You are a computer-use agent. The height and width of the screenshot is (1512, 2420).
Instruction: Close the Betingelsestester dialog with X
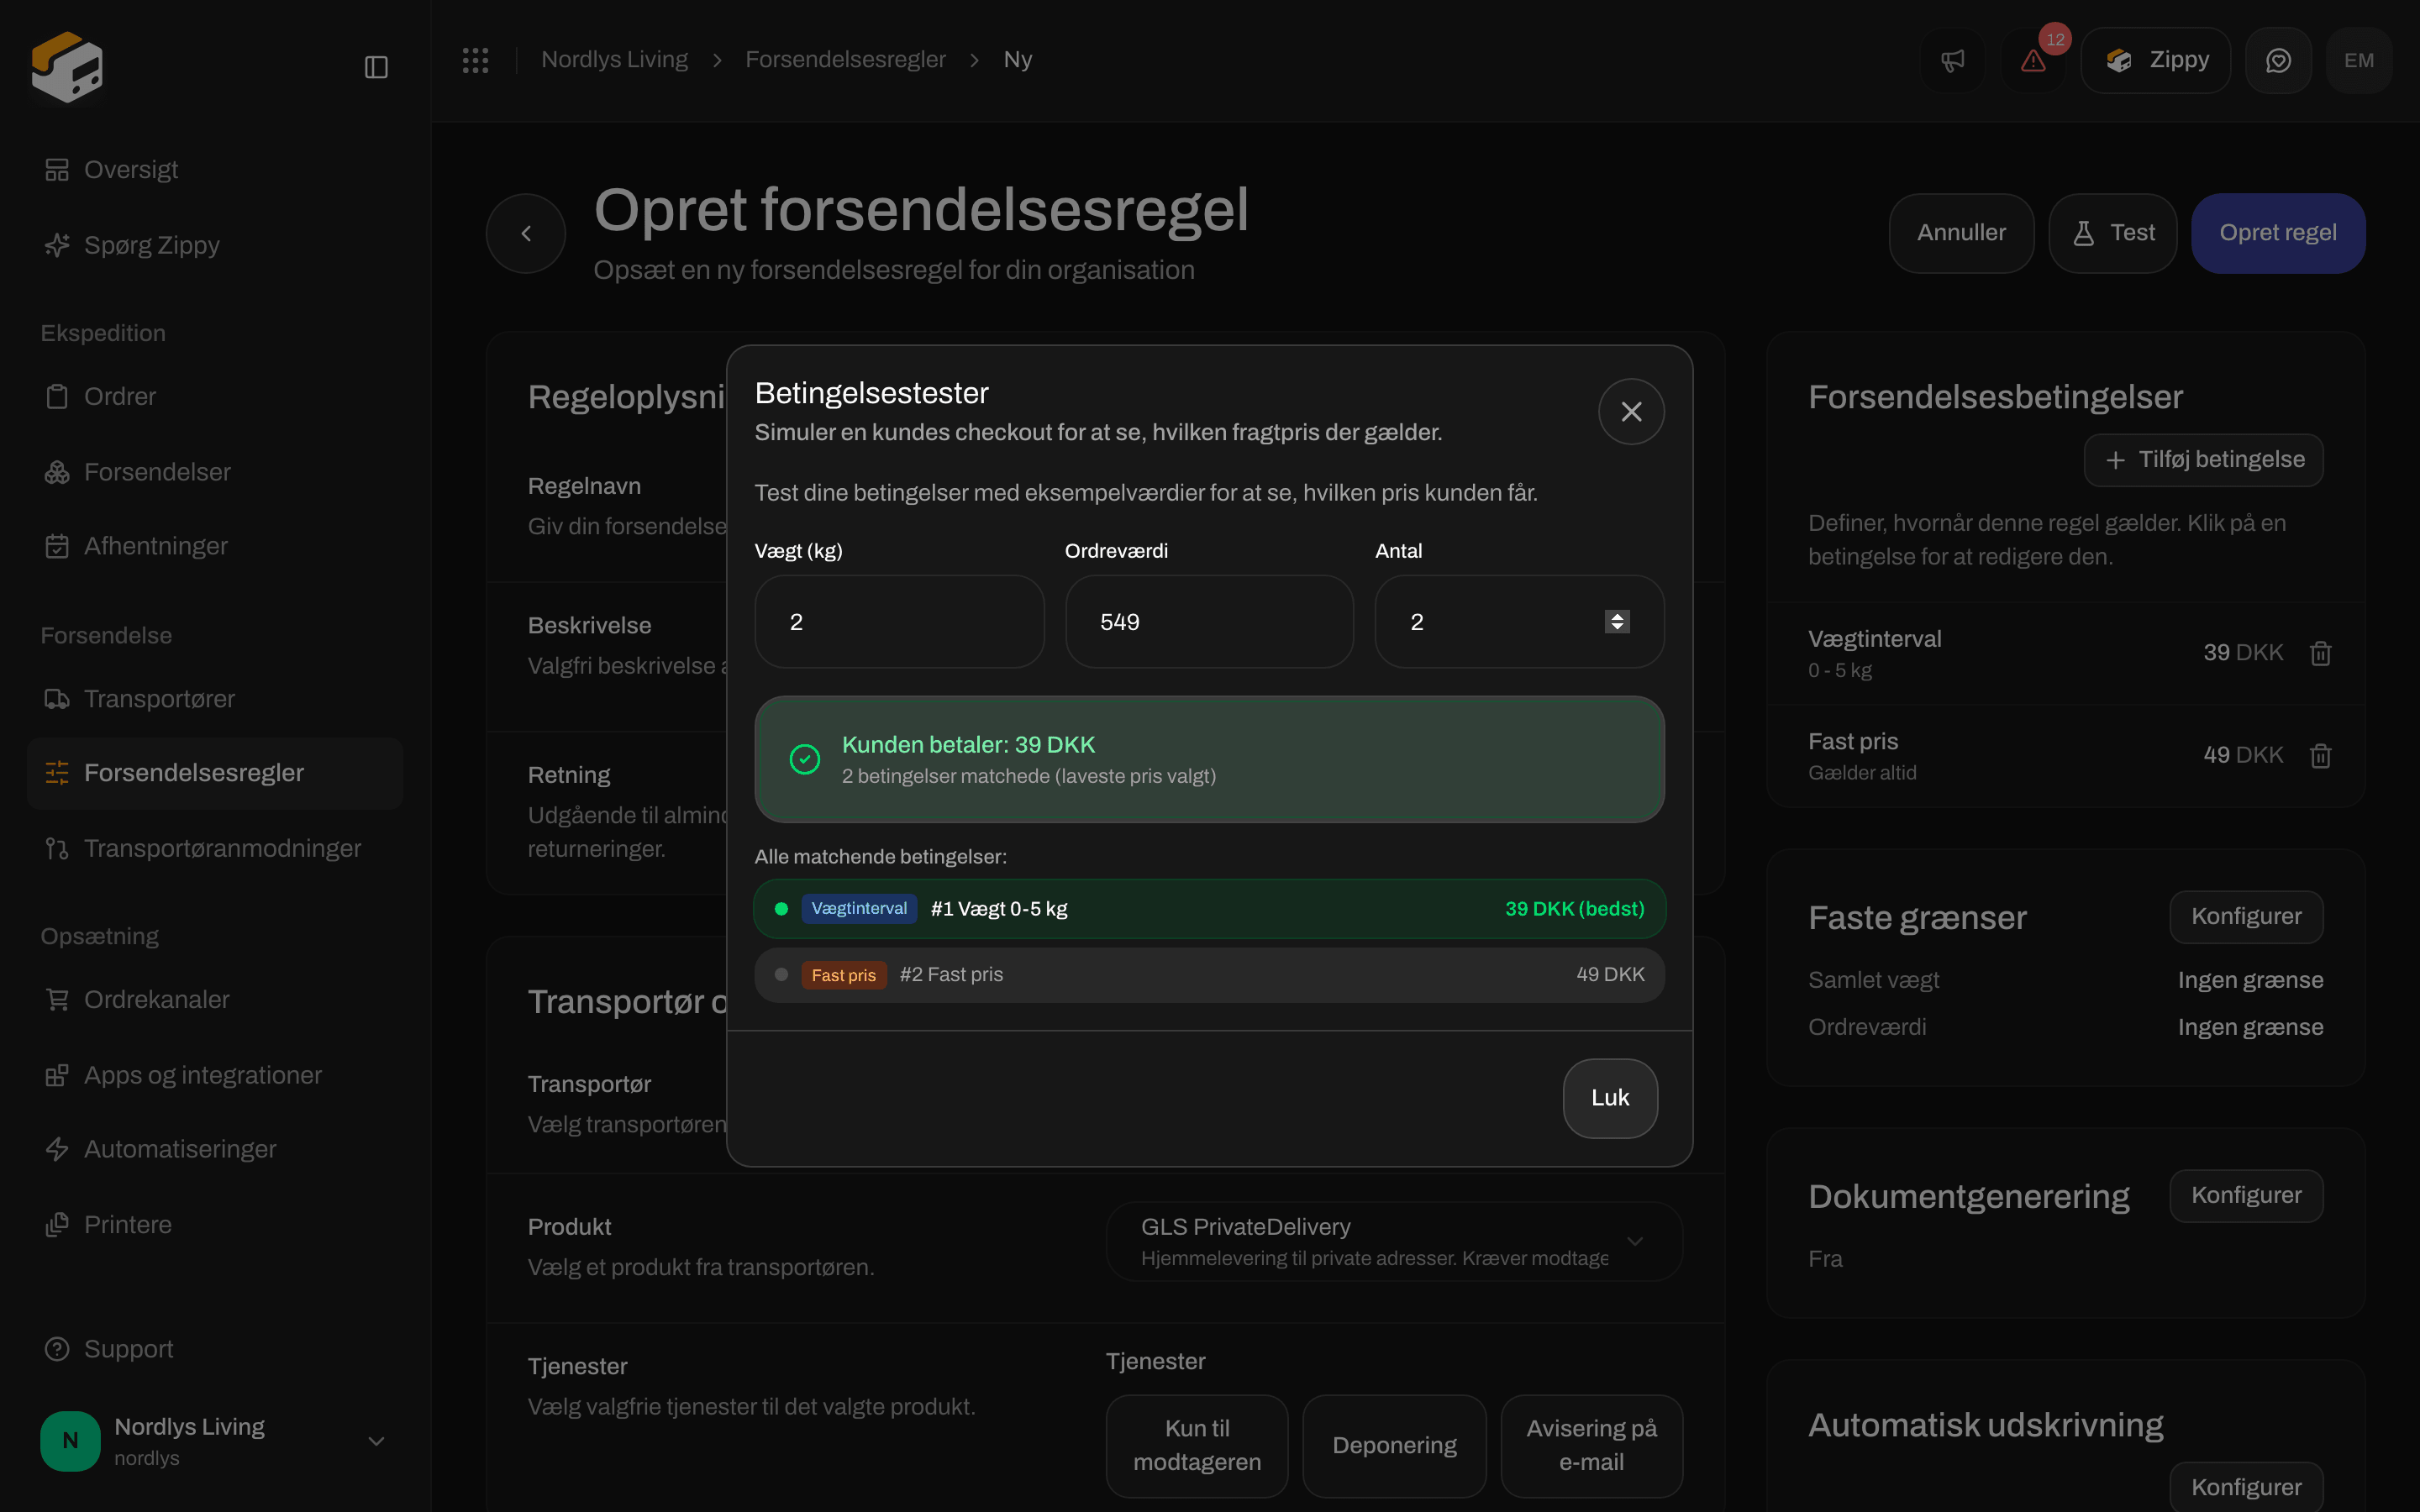tap(1631, 411)
